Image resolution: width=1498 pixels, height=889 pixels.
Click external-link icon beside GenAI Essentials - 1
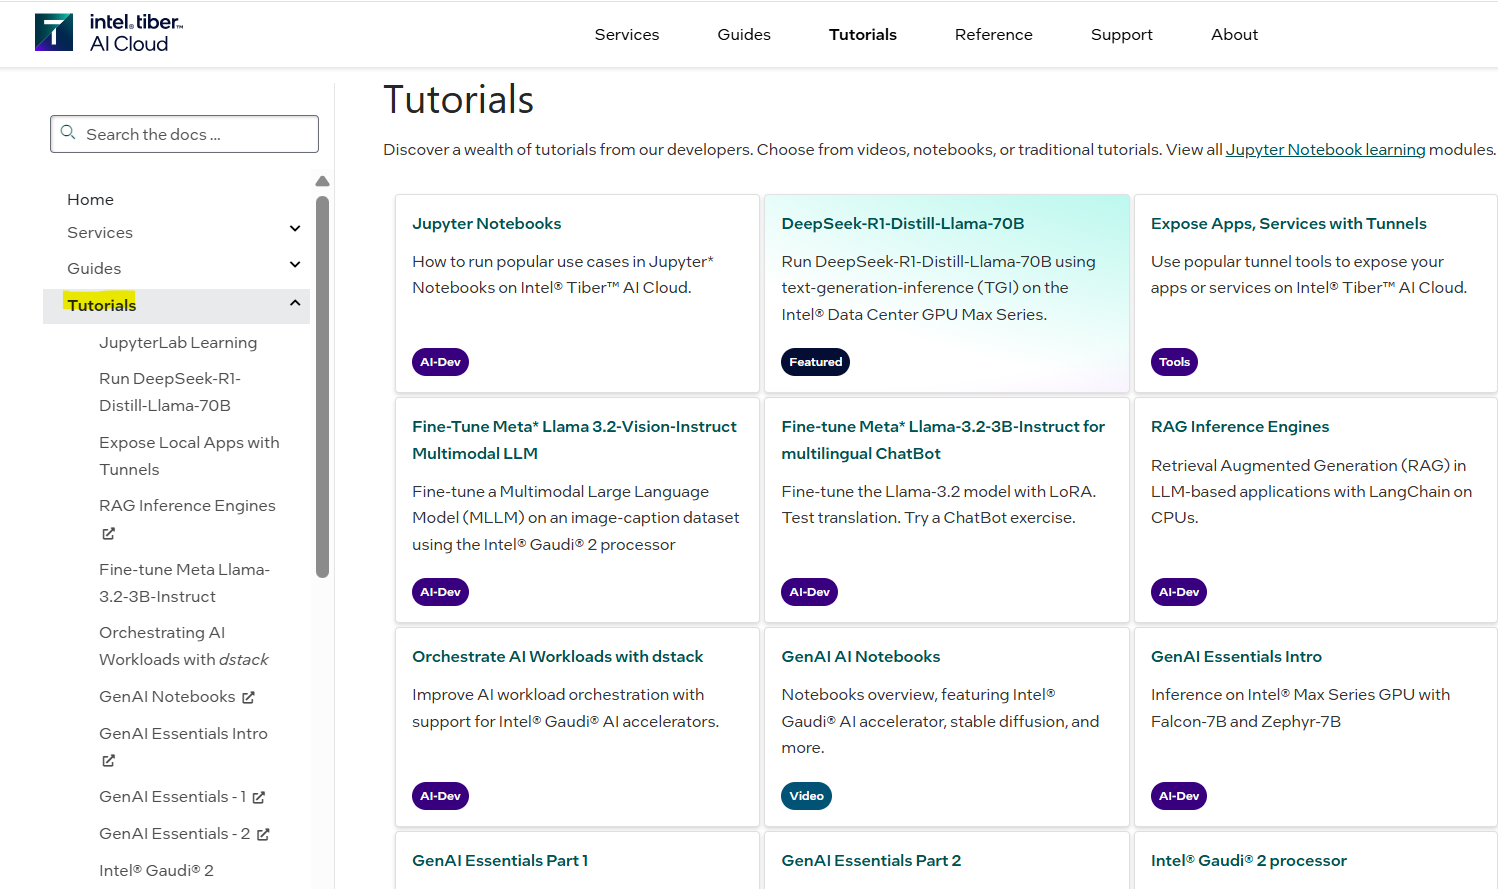pyautogui.click(x=258, y=797)
